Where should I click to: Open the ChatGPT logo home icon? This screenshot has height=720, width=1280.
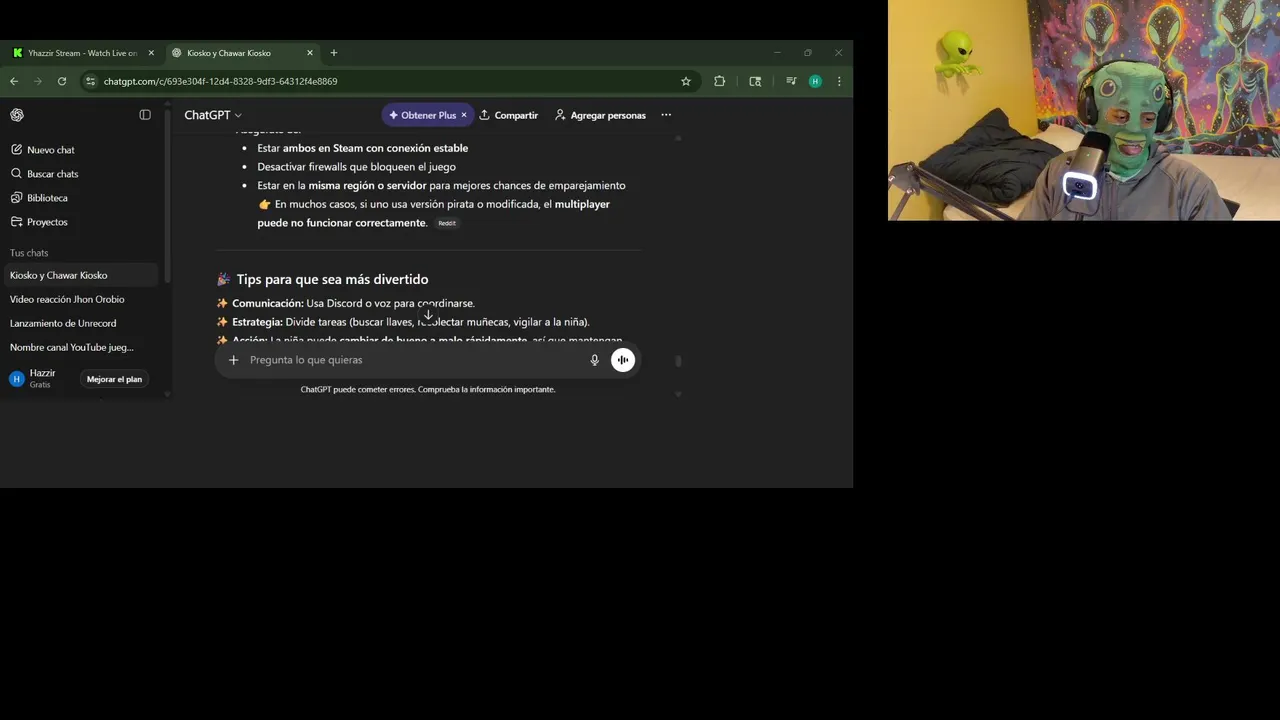coord(17,115)
